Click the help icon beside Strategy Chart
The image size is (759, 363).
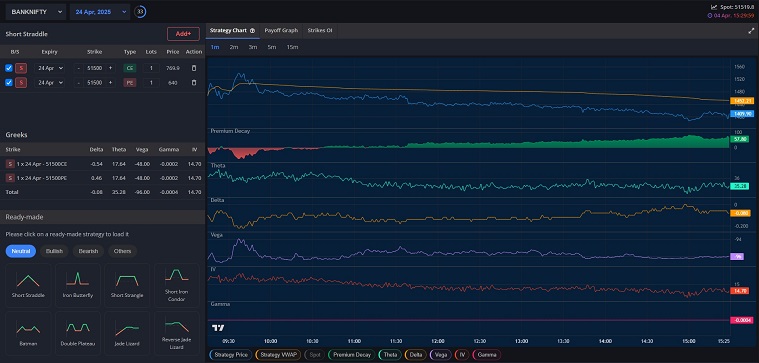252,30
